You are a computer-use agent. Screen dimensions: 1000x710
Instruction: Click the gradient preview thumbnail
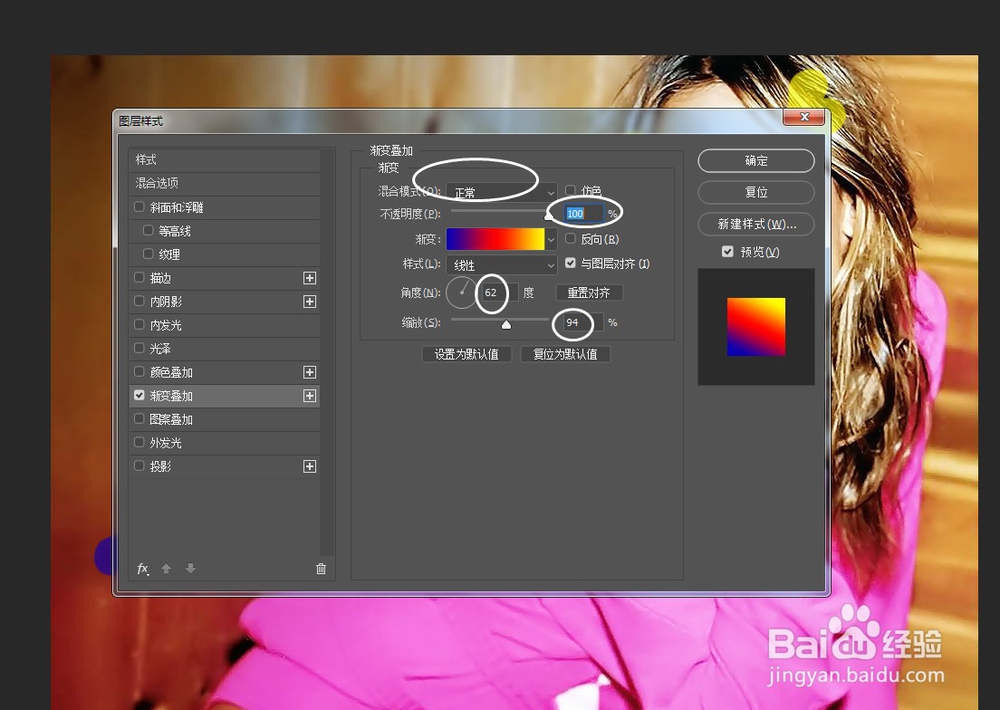tap(756, 327)
